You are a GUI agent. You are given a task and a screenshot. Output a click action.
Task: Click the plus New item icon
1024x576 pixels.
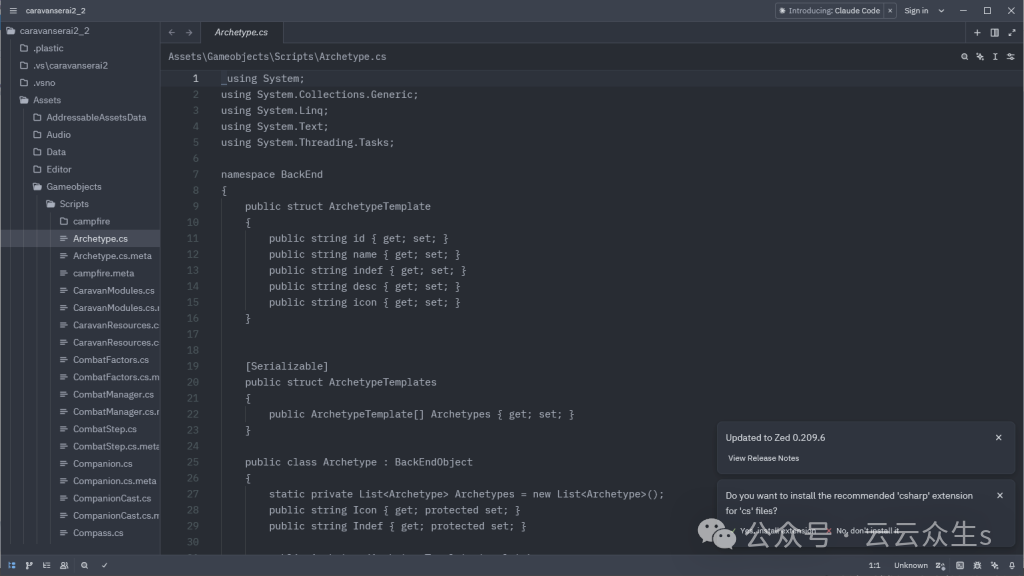coord(977,32)
